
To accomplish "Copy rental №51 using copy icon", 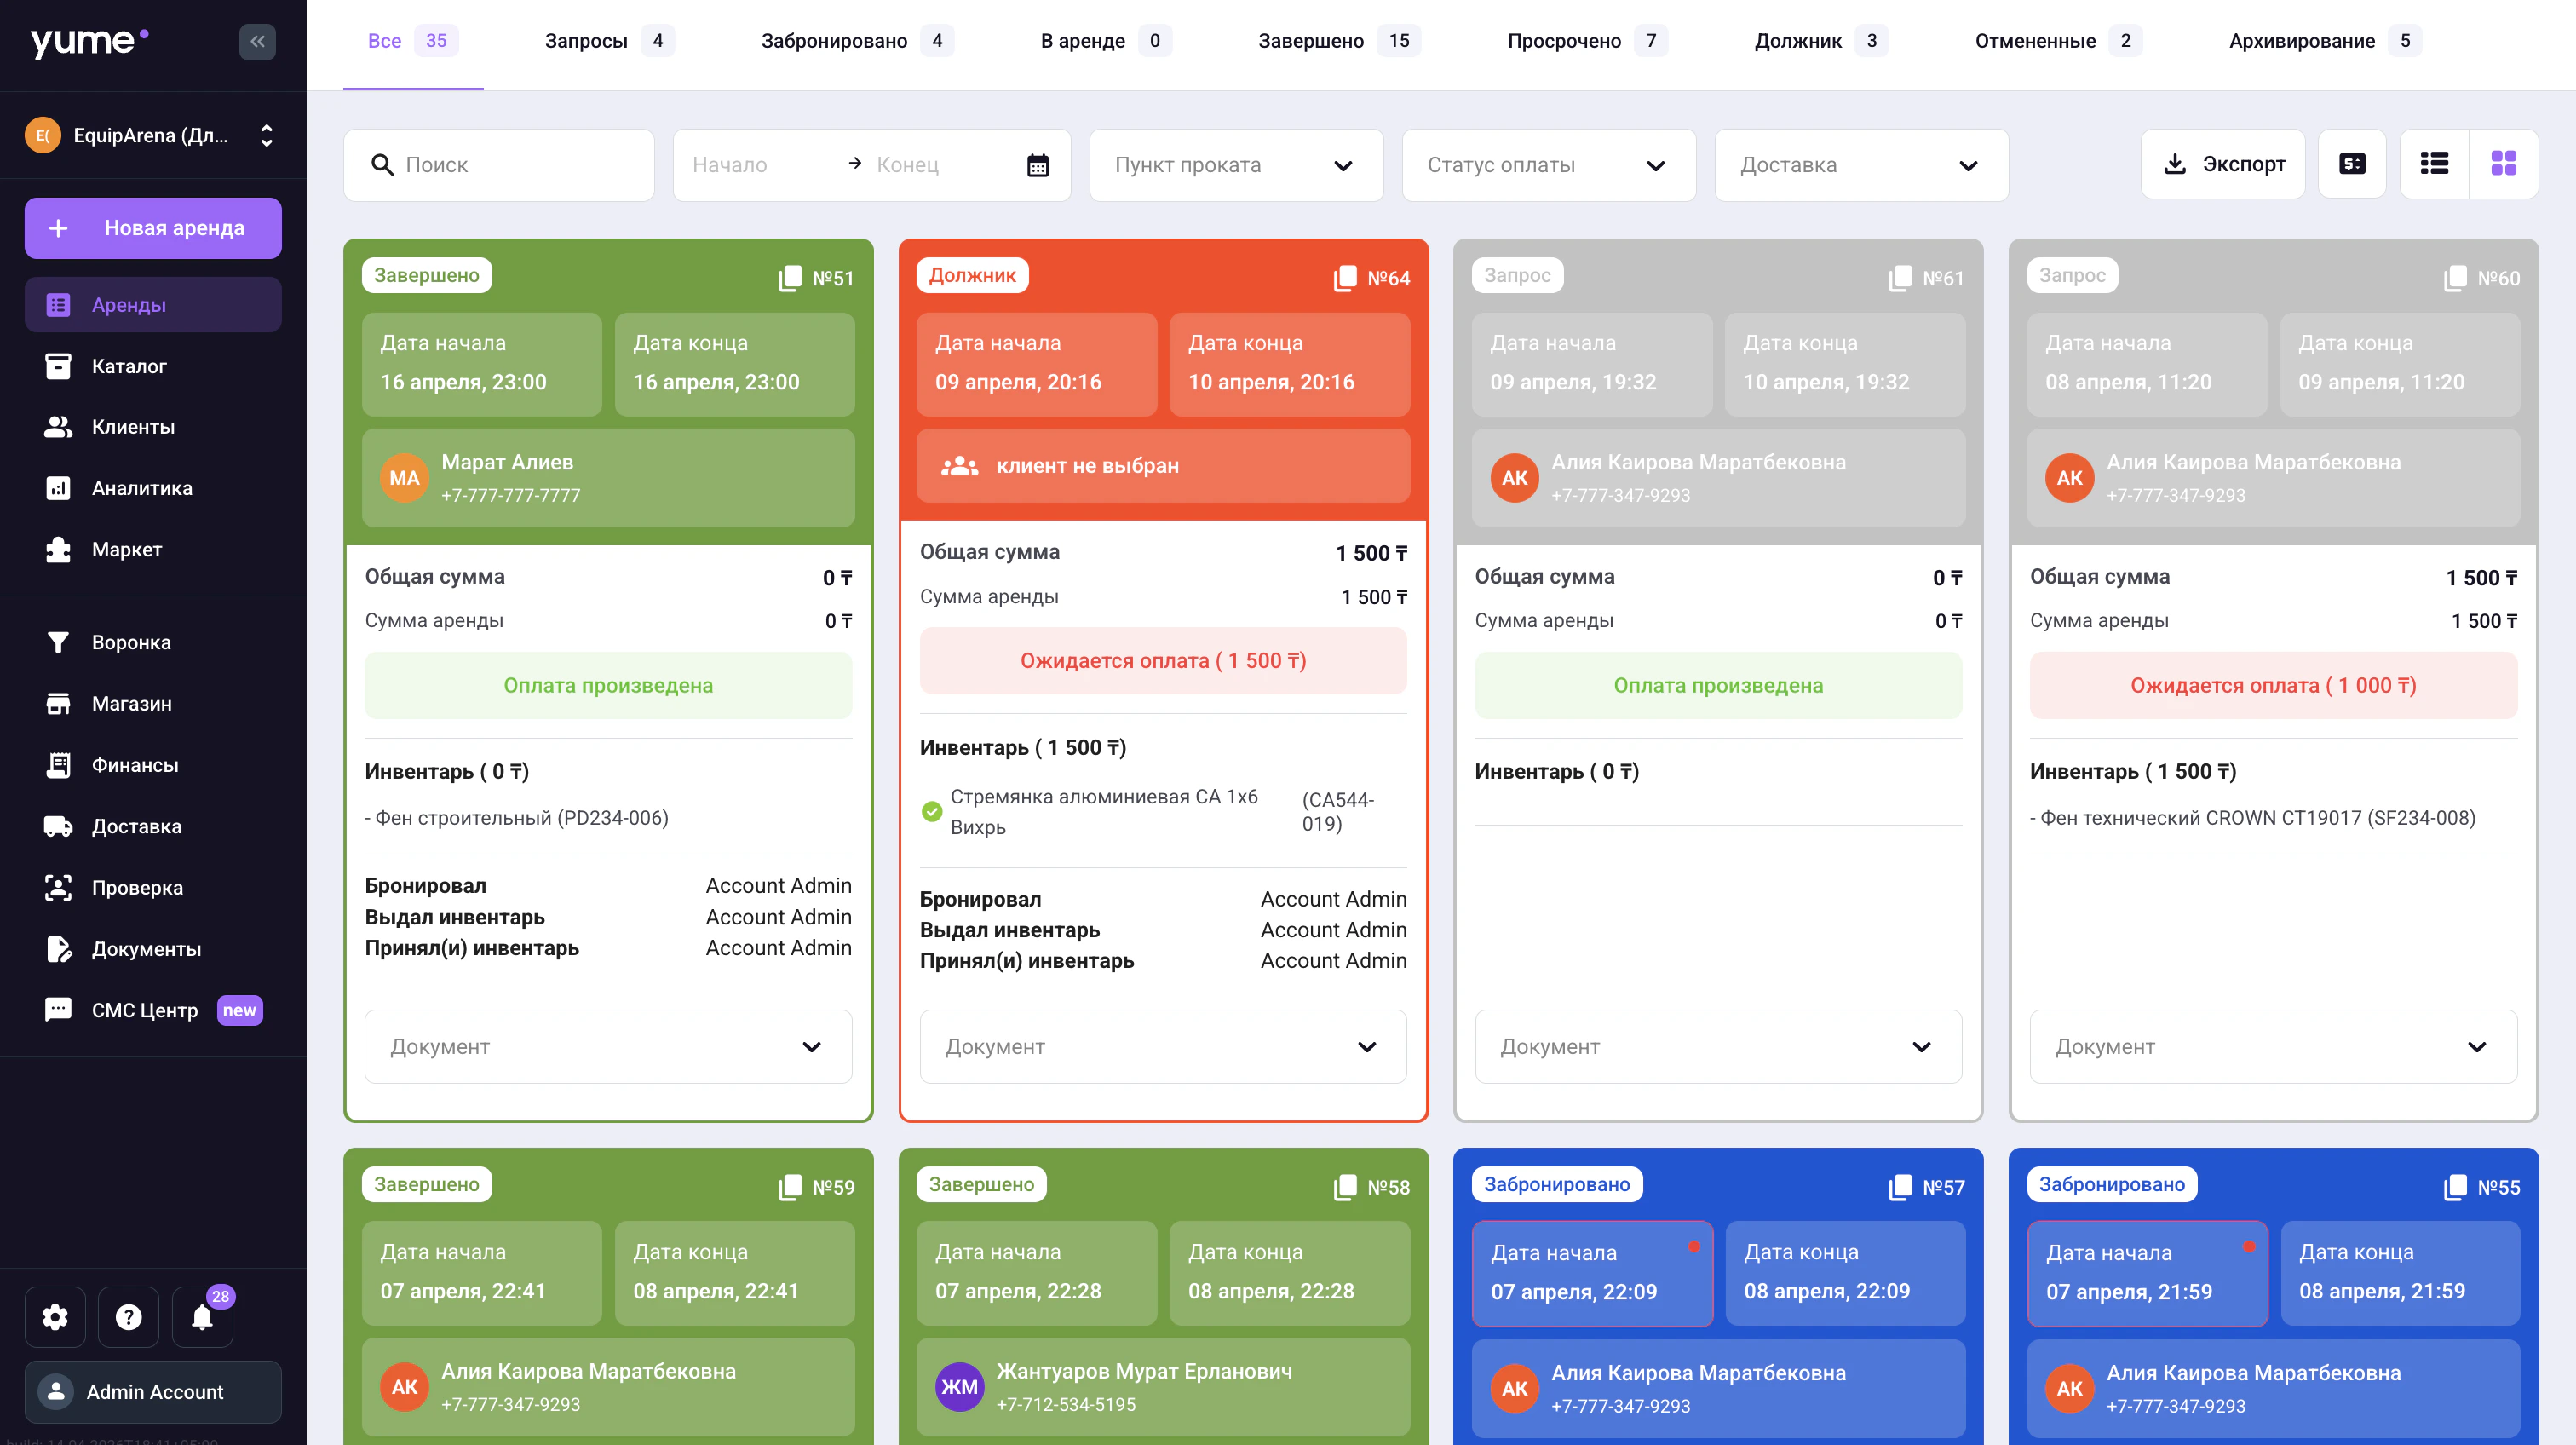I will click(790, 278).
